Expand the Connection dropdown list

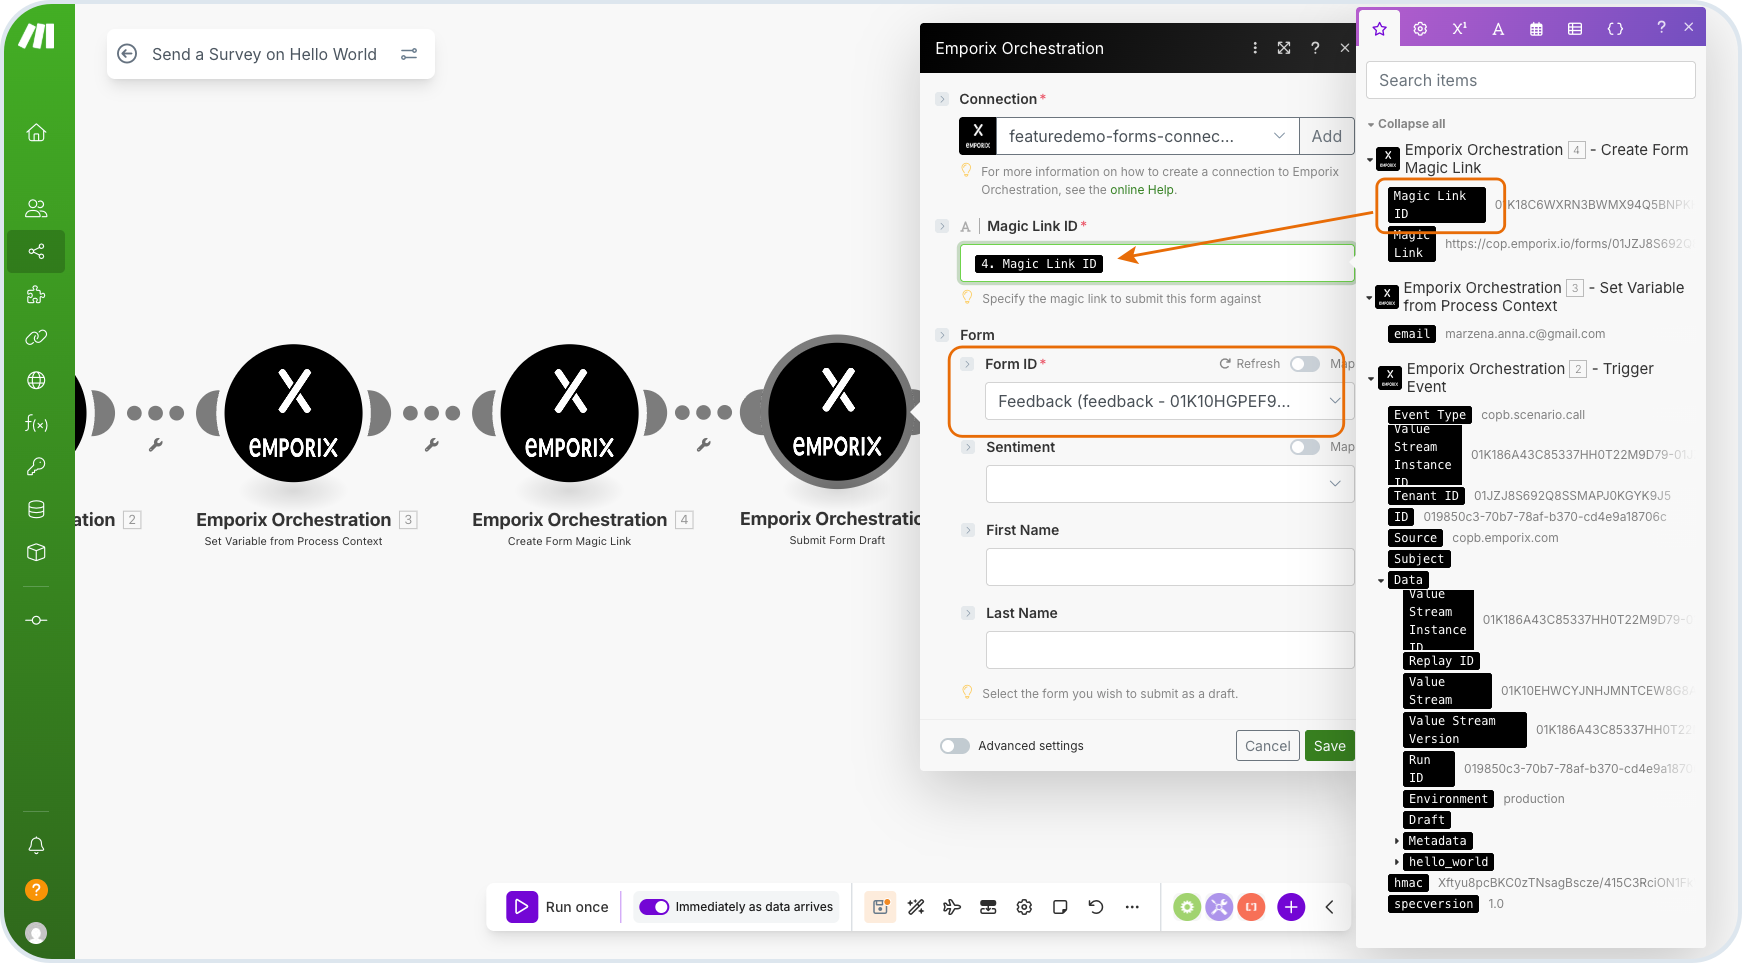click(1279, 136)
